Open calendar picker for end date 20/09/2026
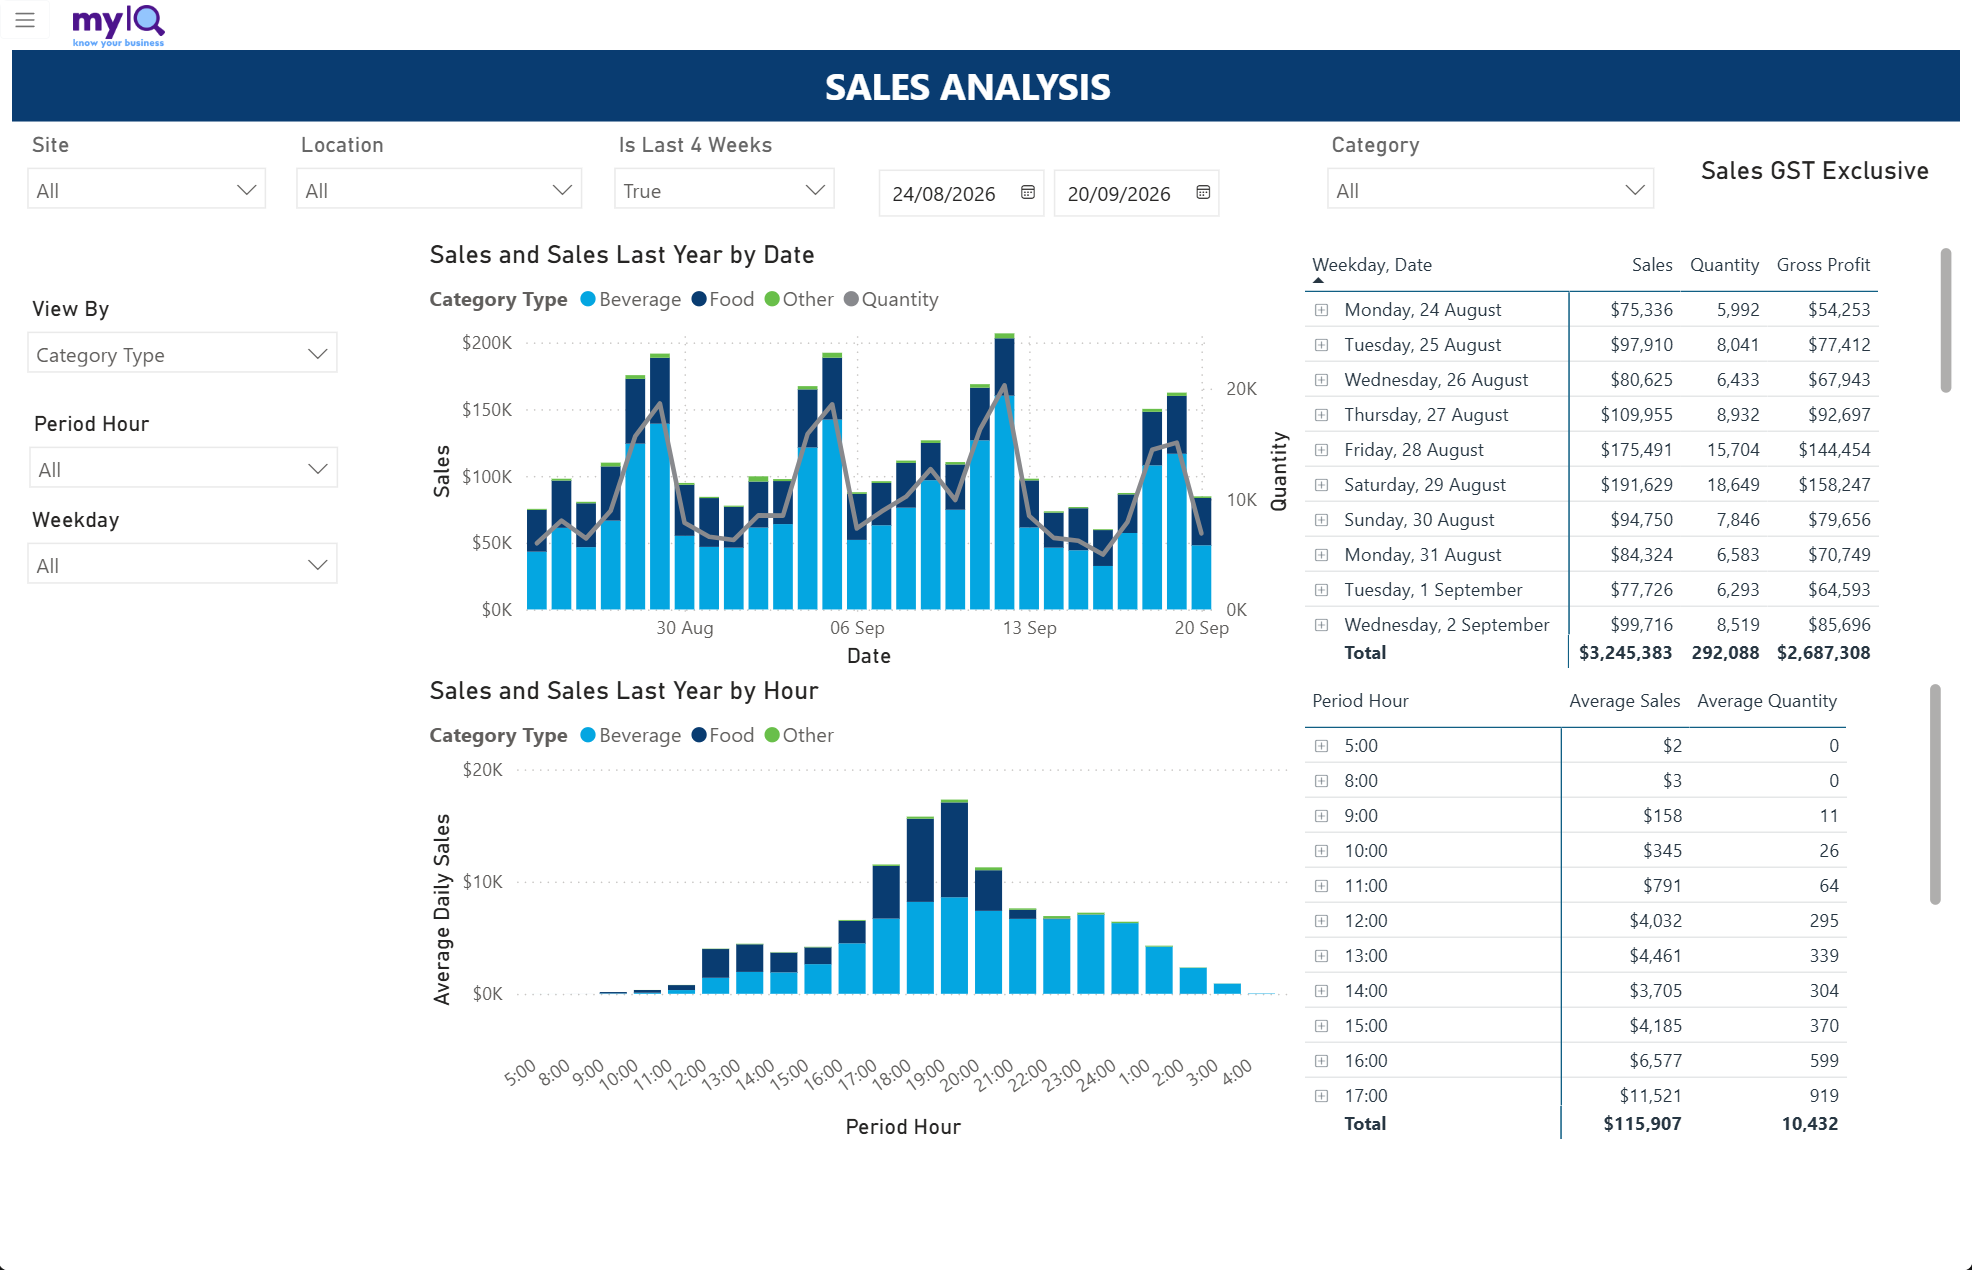Image resolution: width=1972 pixels, height=1270 pixels. coord(1203,192)
